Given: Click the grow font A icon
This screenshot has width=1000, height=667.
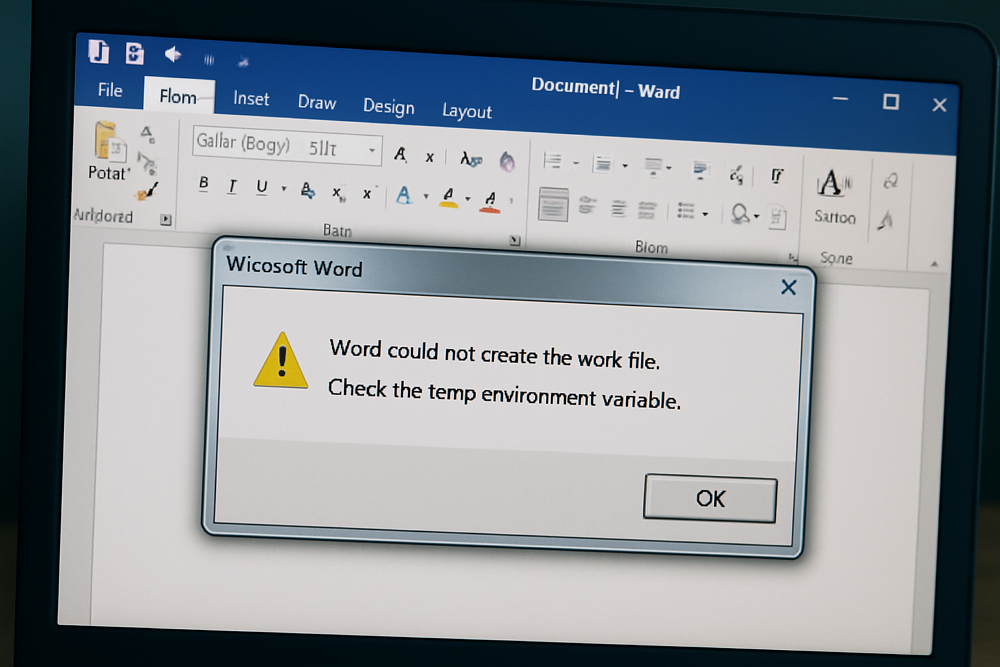Looking at the screenshot, I should [x=400, y=154].
